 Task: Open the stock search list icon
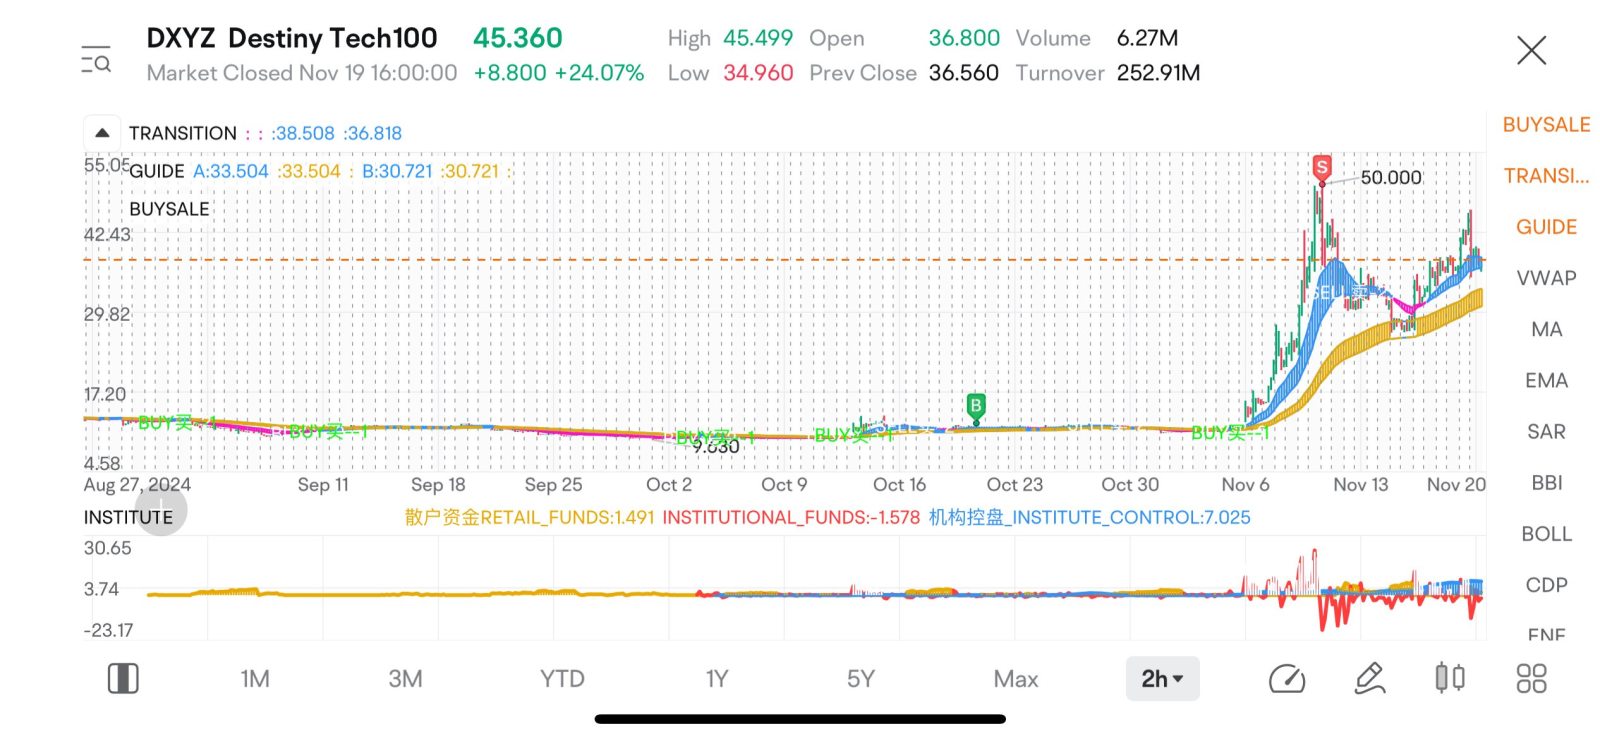coord(96,60)
